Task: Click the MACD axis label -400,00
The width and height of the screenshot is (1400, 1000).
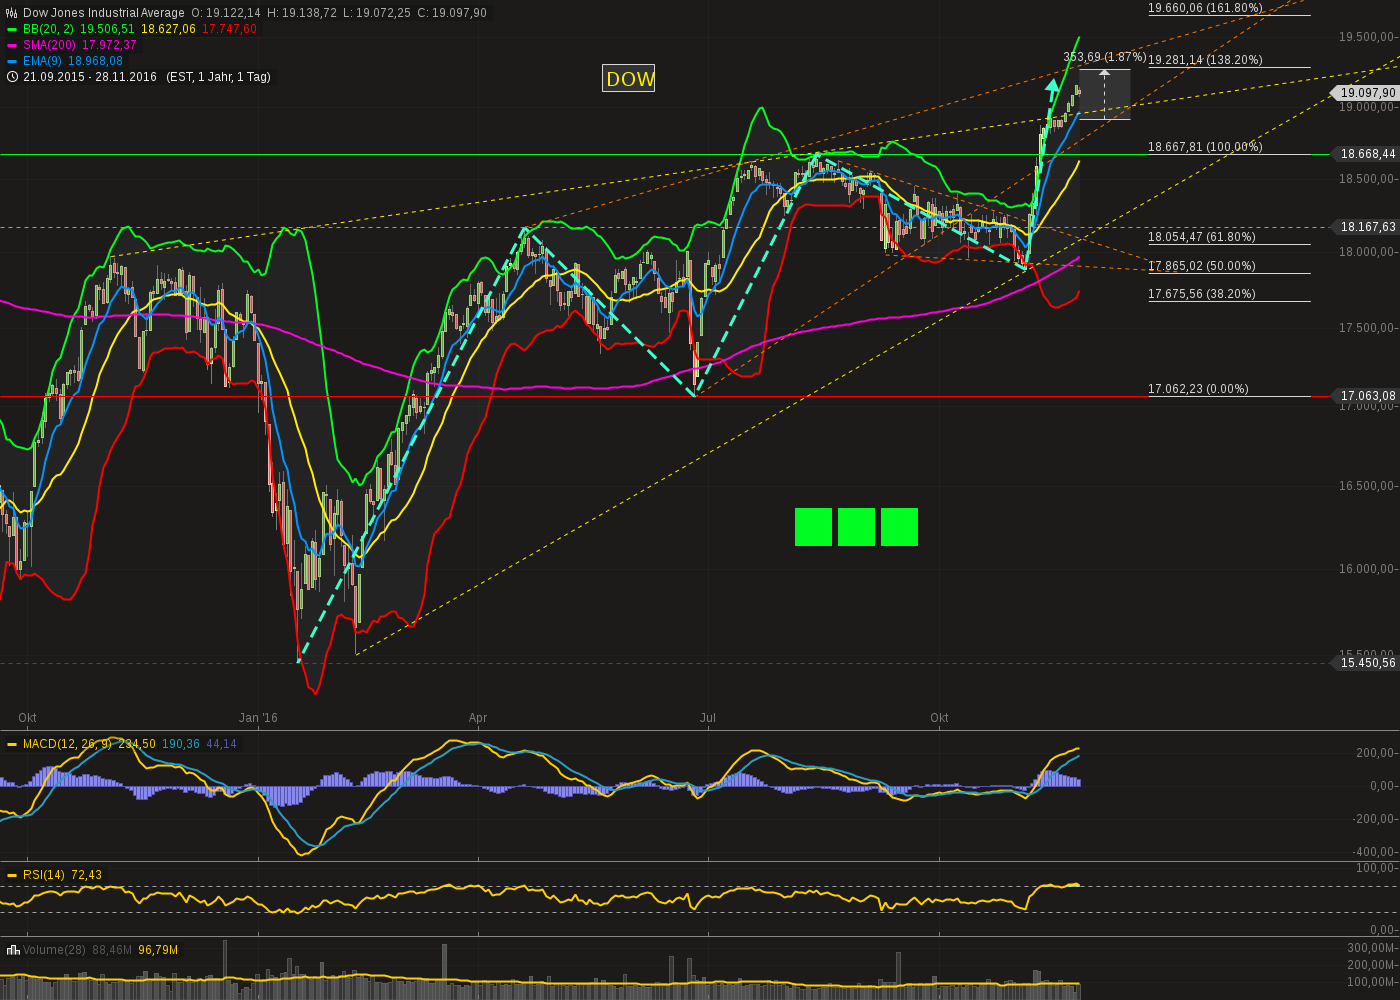Action: [x=1375, y=852]
